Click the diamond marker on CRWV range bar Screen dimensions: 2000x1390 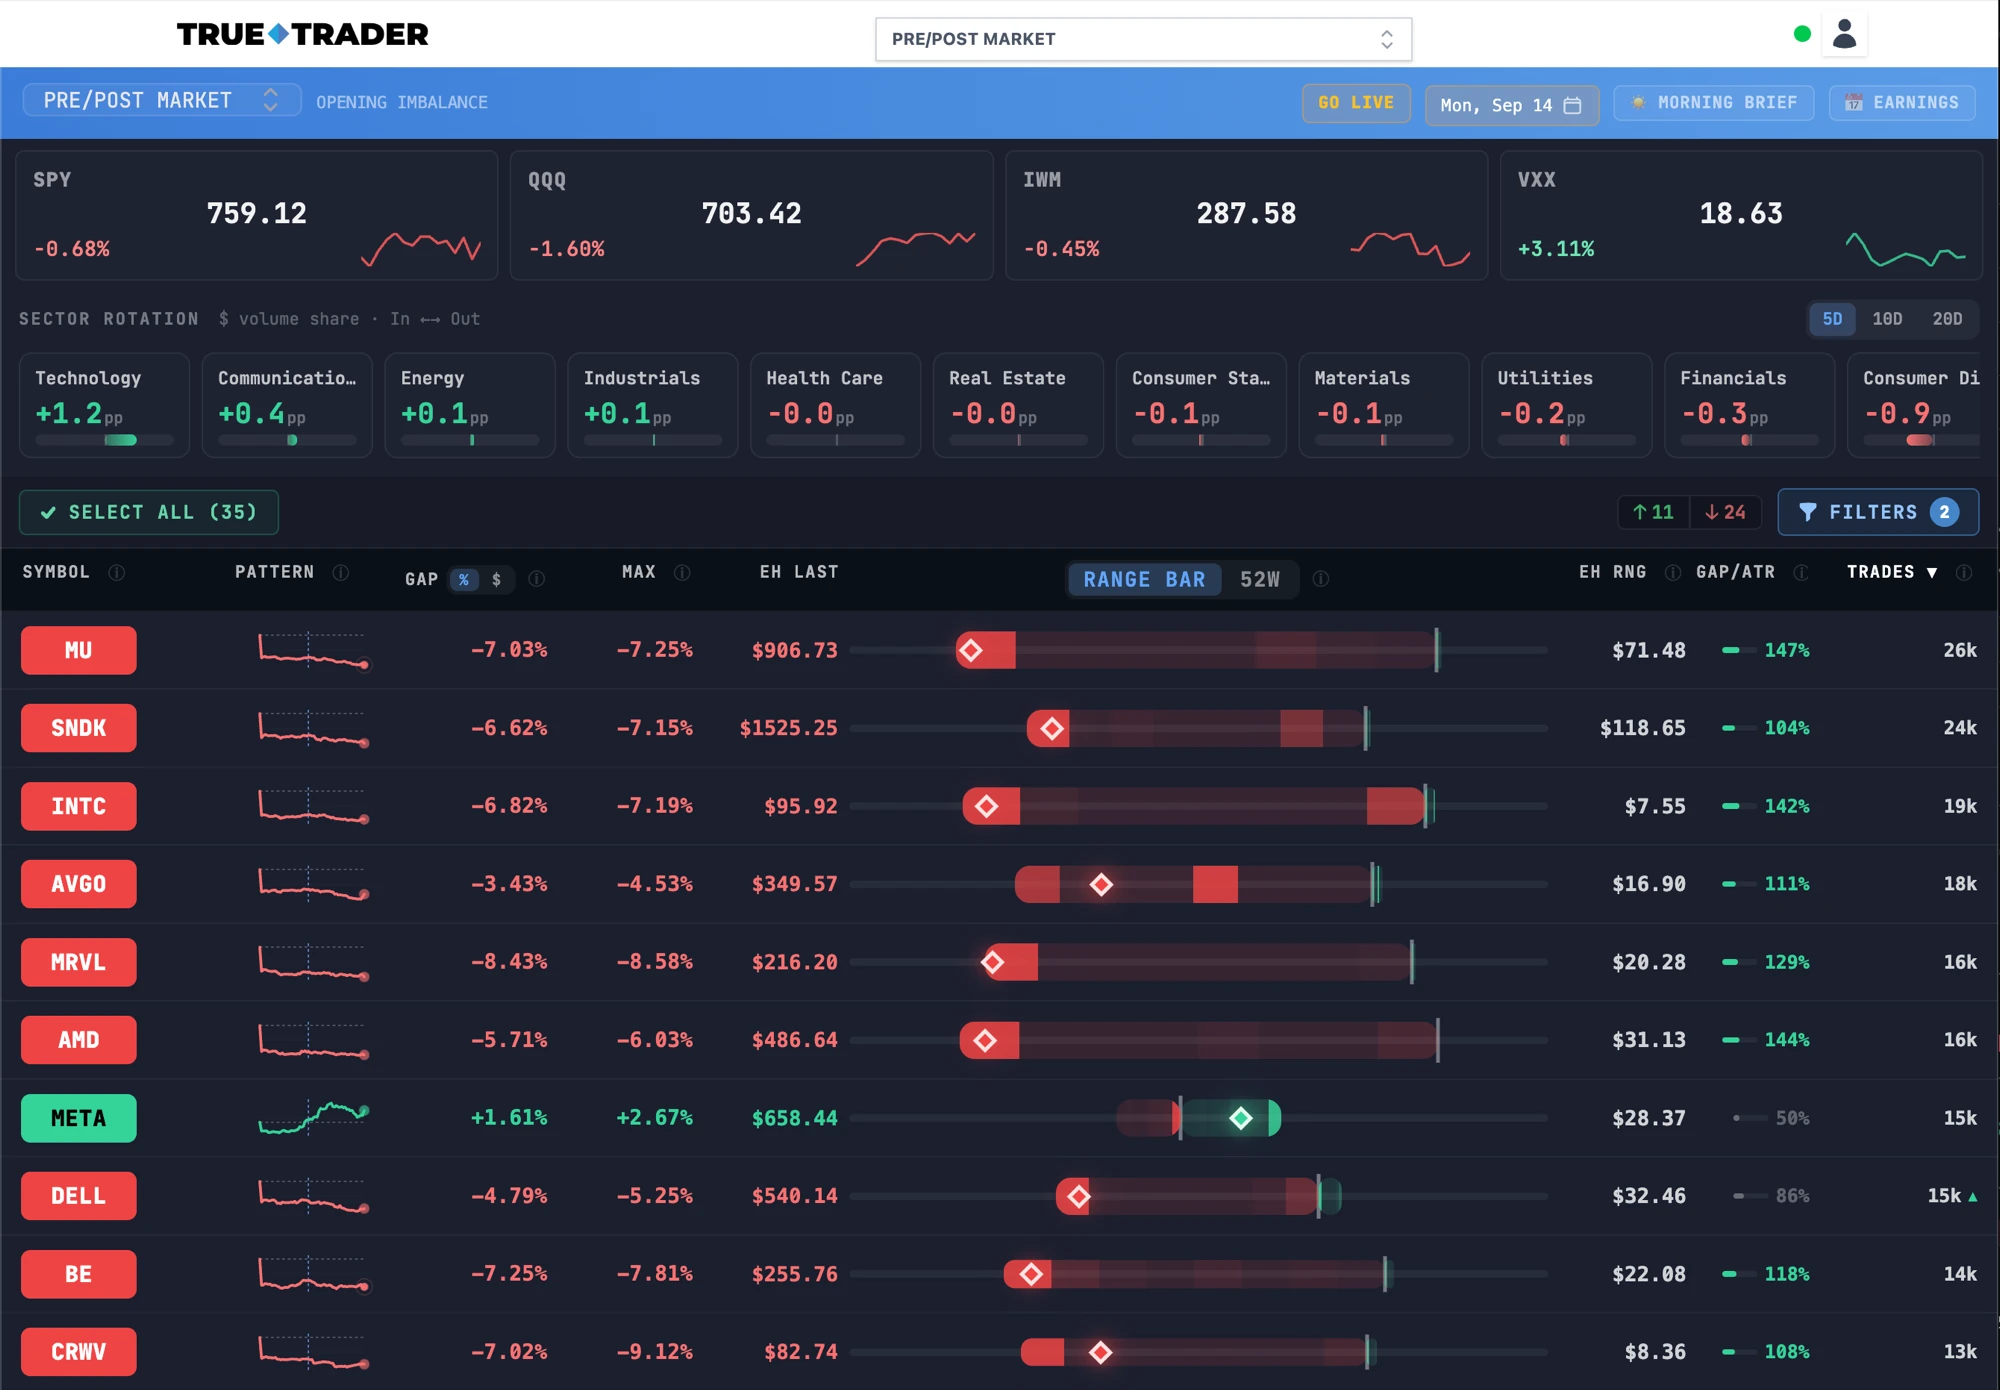tap(1100, 1352)
